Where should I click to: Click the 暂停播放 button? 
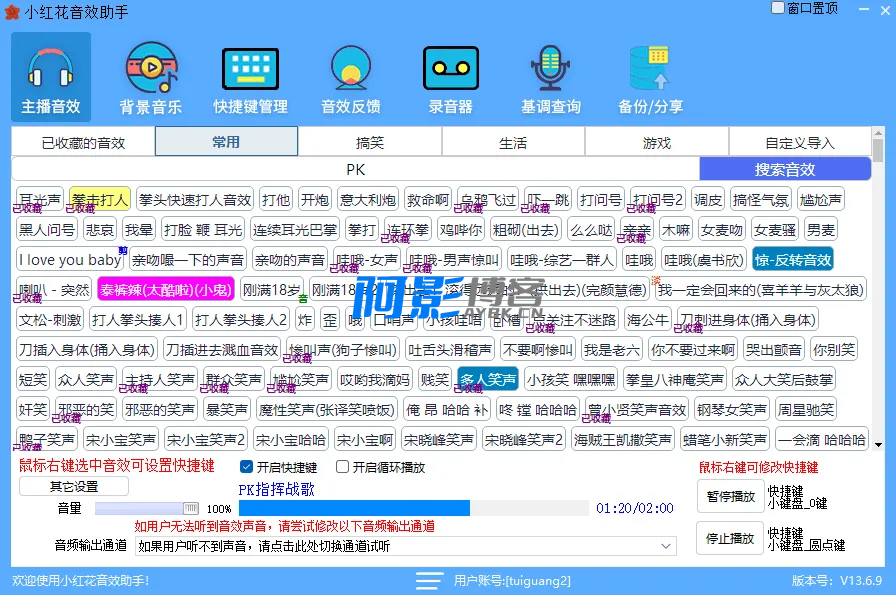tap(729, 496)
